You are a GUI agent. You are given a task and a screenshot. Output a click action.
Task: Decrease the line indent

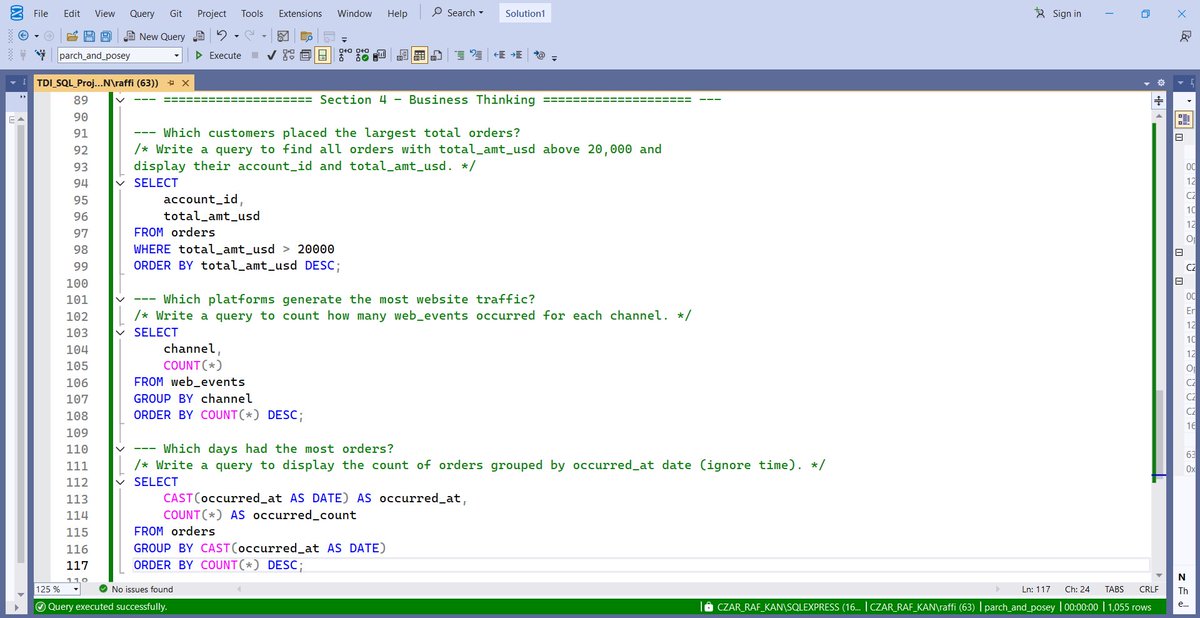499,55
